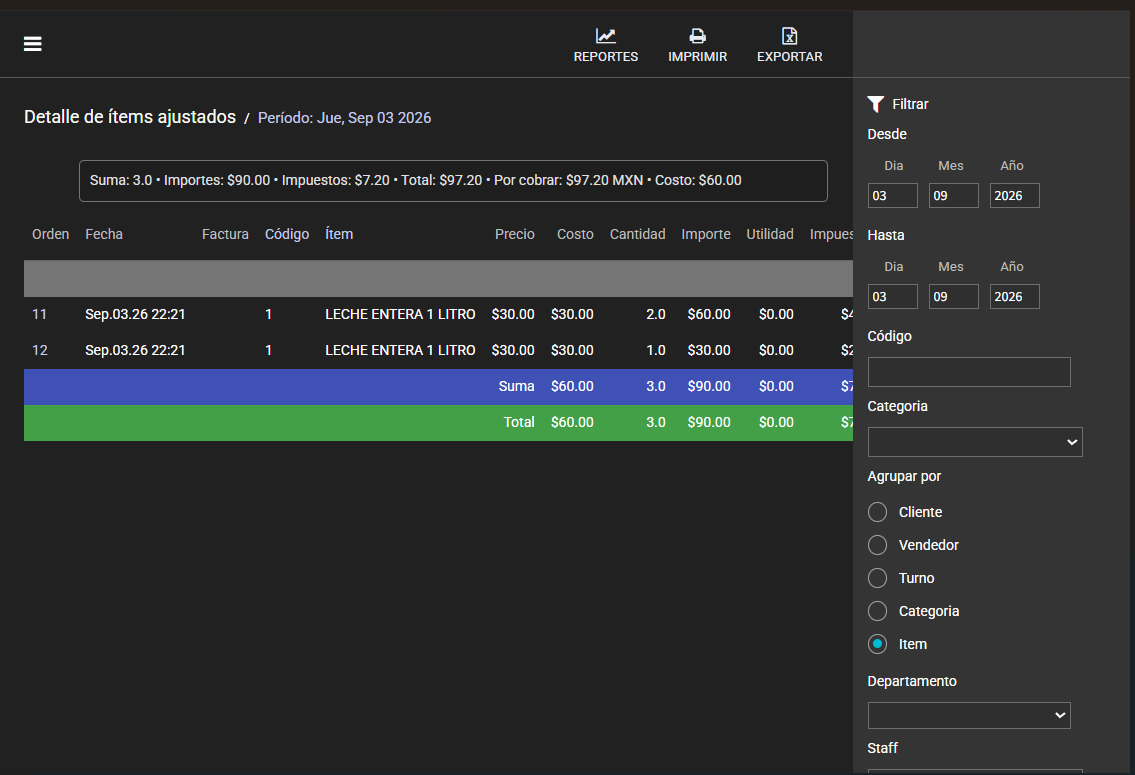Viewport: 1135px width, 775px height.
Task: Select the Vendedor grouping option
Action: (877, 545)
